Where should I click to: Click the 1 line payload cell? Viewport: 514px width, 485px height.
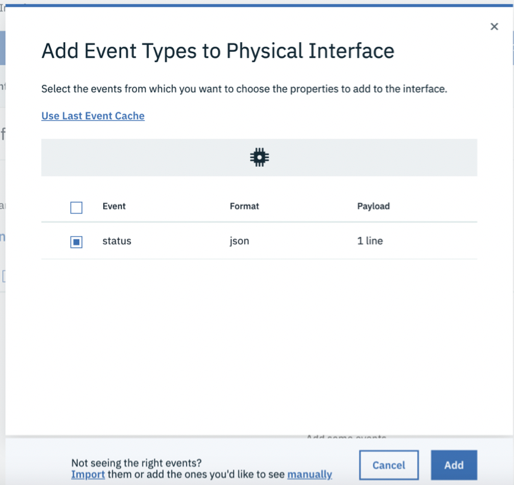point(370,241)
